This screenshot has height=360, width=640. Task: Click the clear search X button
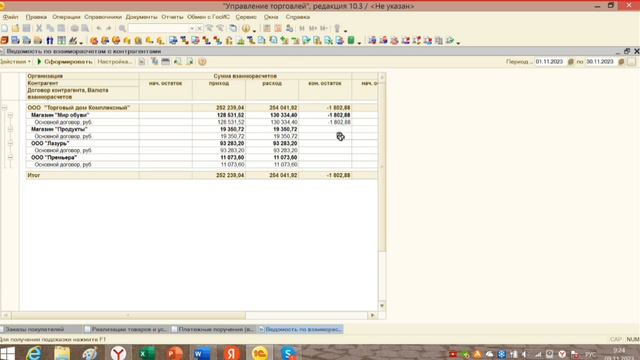(x=200, y=28)
